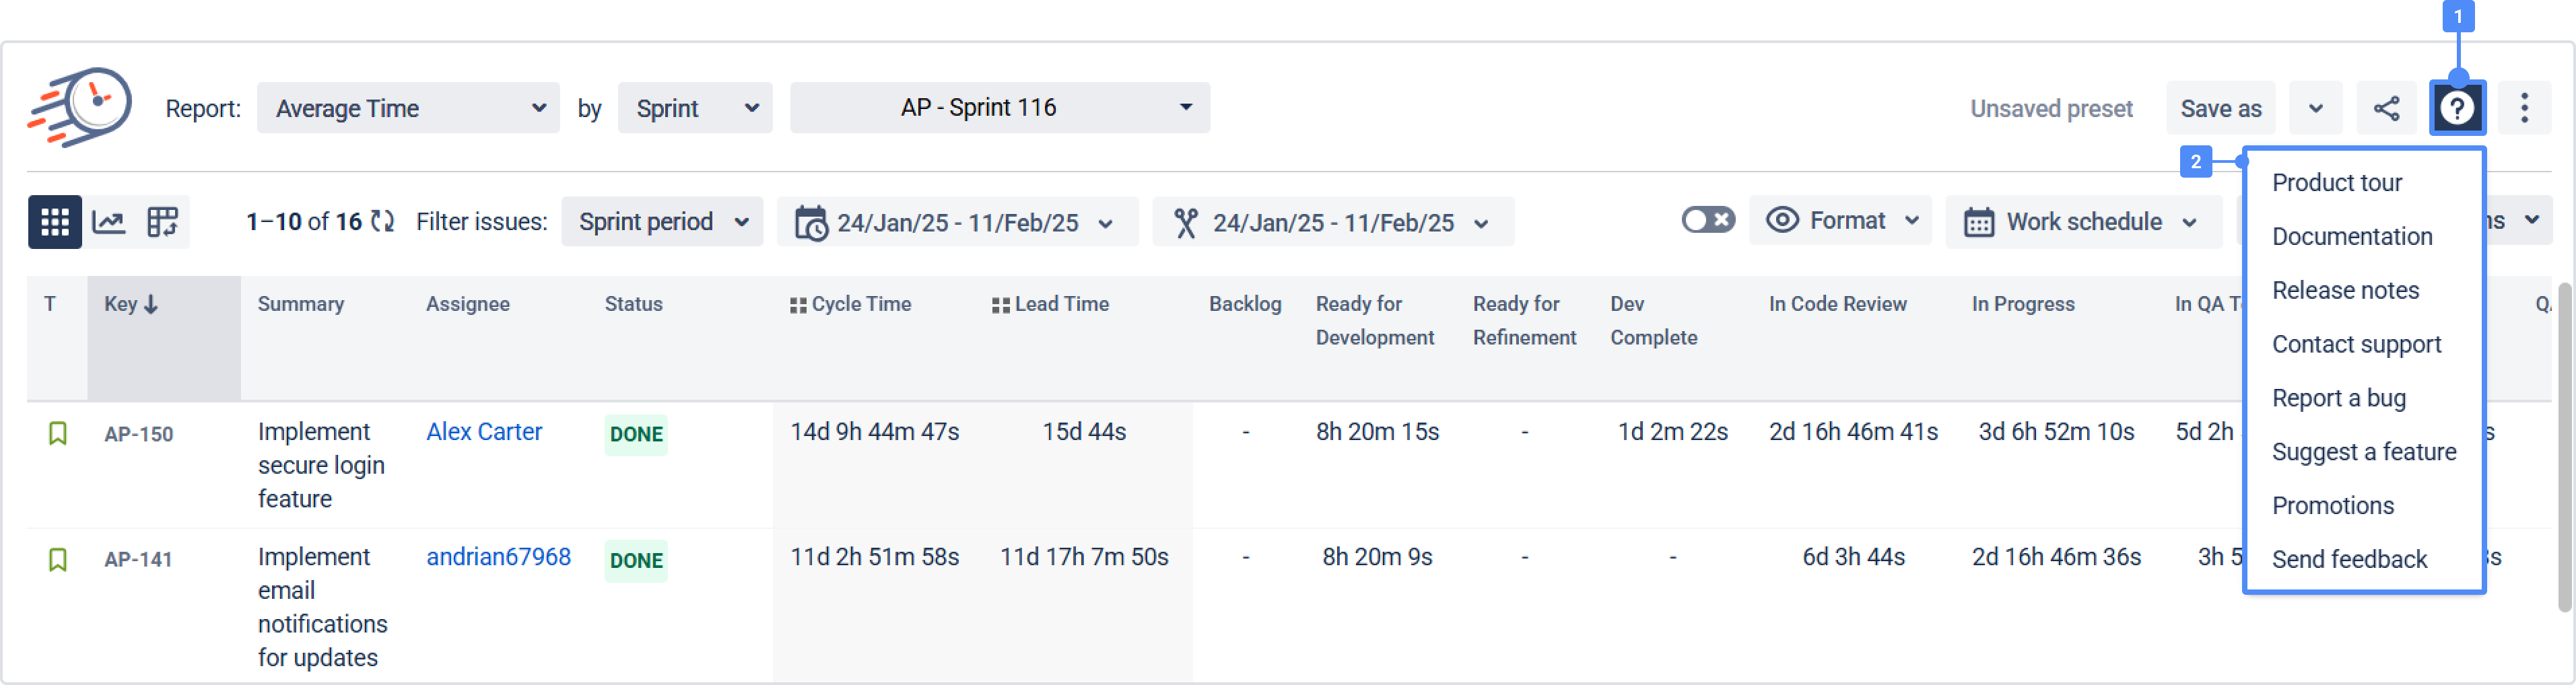The width and height of the screenshot is (2576, 685).
Task: Click the Save as button
Action: 2220,108
